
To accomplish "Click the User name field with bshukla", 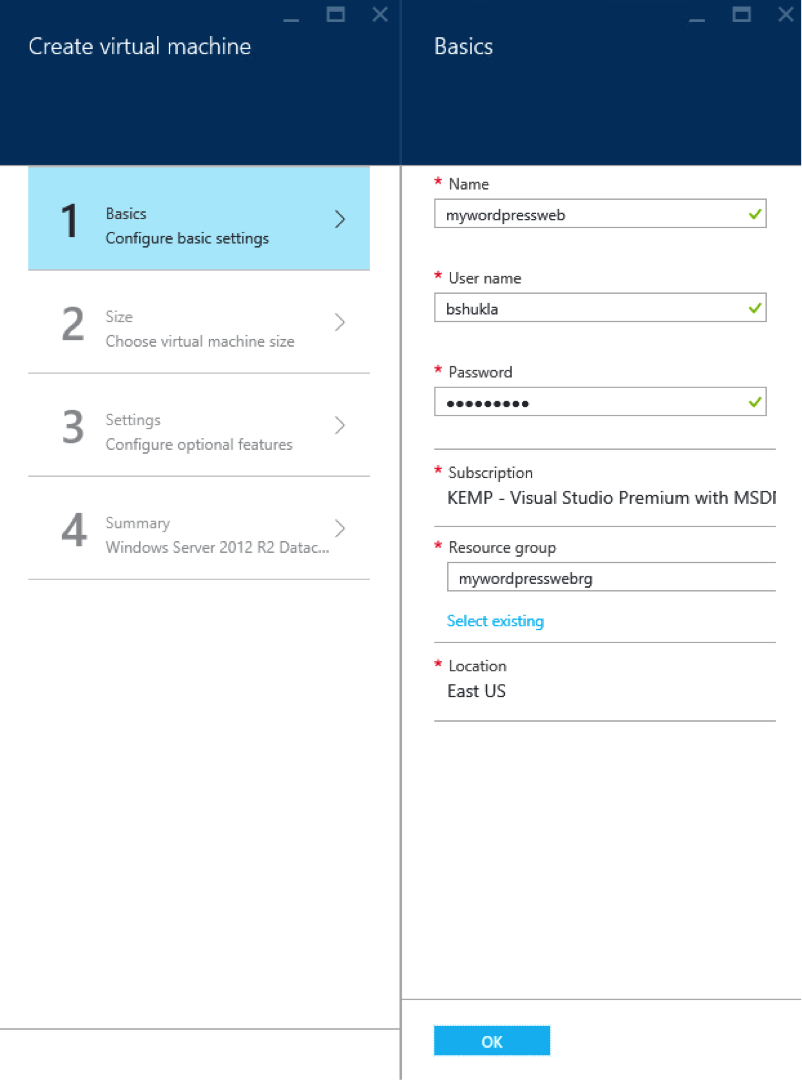I will 590,308.
